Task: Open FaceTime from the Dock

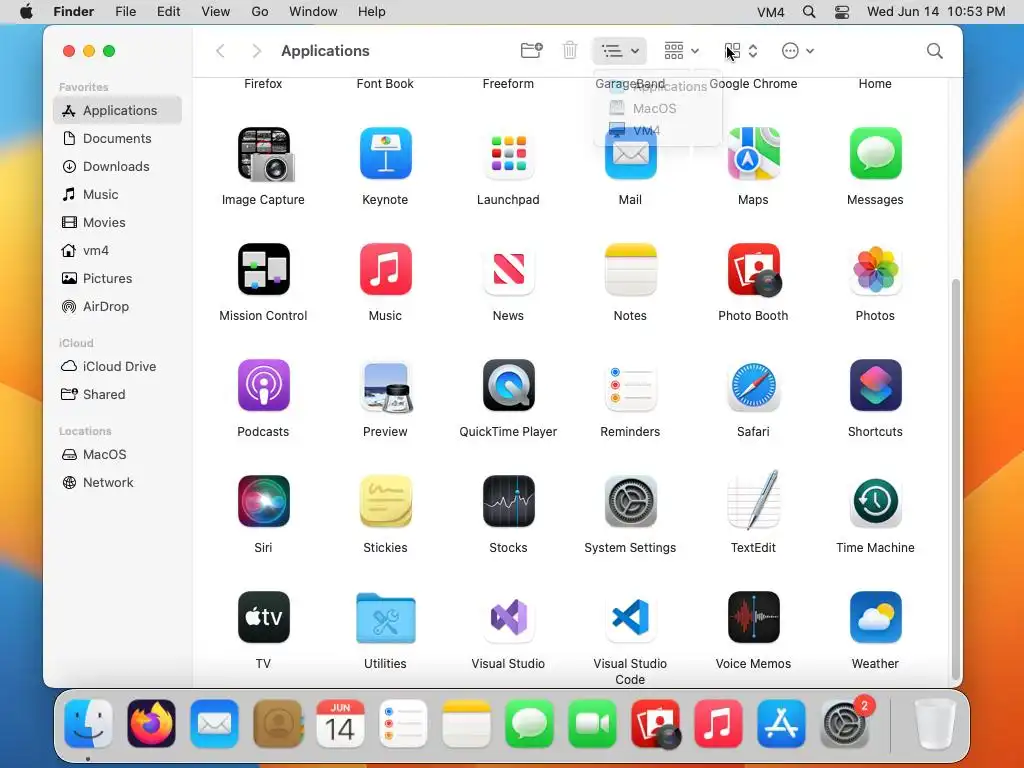Action: click(592, 724)
